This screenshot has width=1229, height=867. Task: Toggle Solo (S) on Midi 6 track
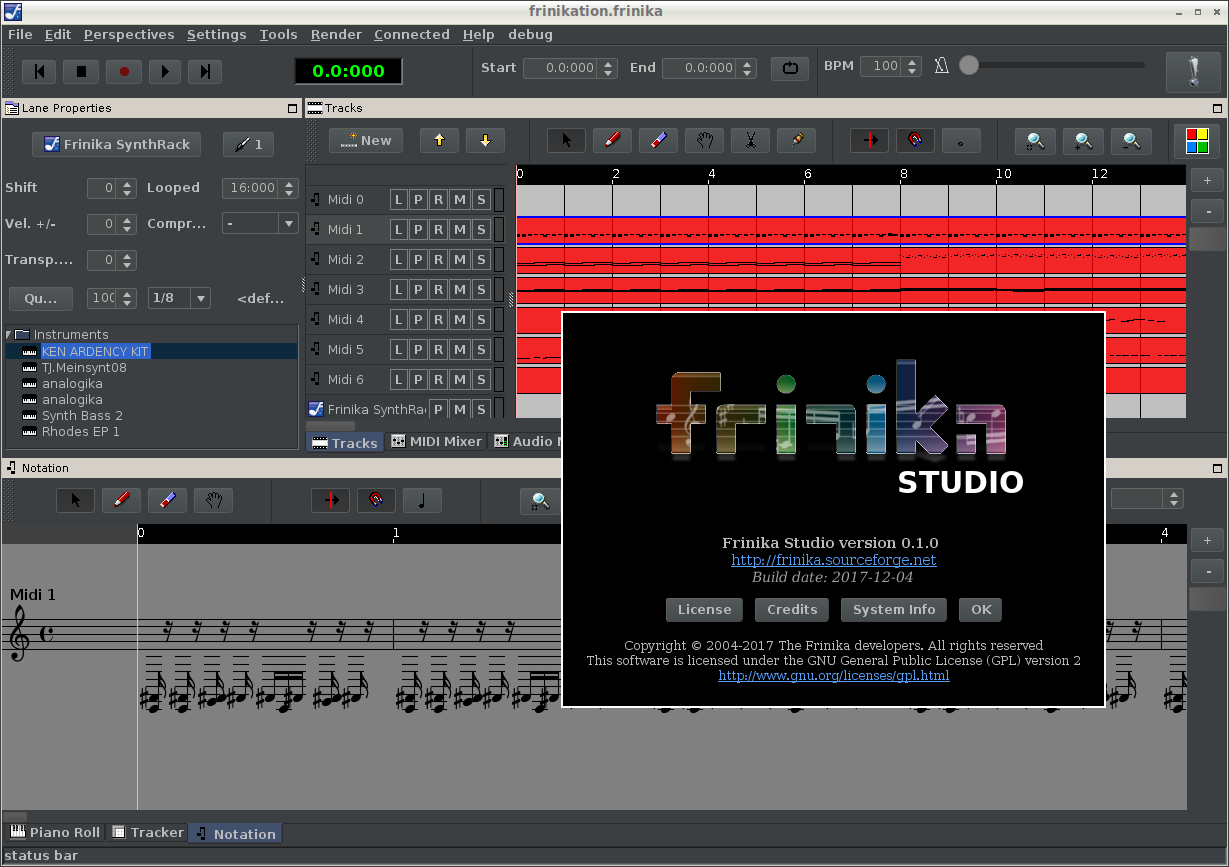pos(481,379)
